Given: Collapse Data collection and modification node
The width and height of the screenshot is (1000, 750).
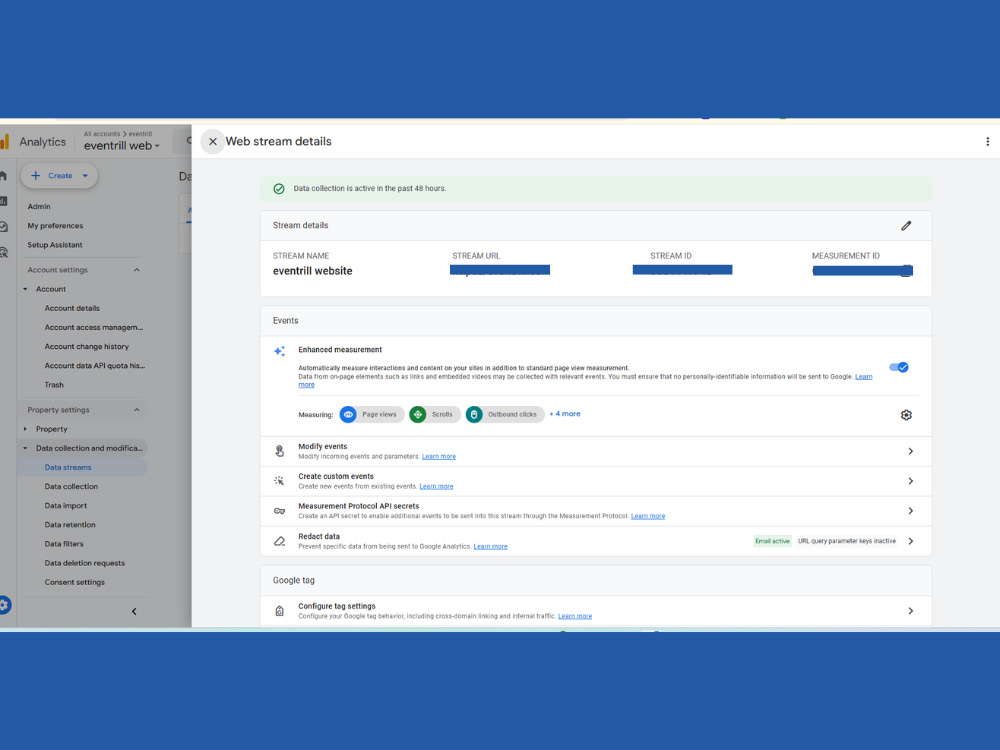Looking at the screenshot, I should tap(26, 448).
